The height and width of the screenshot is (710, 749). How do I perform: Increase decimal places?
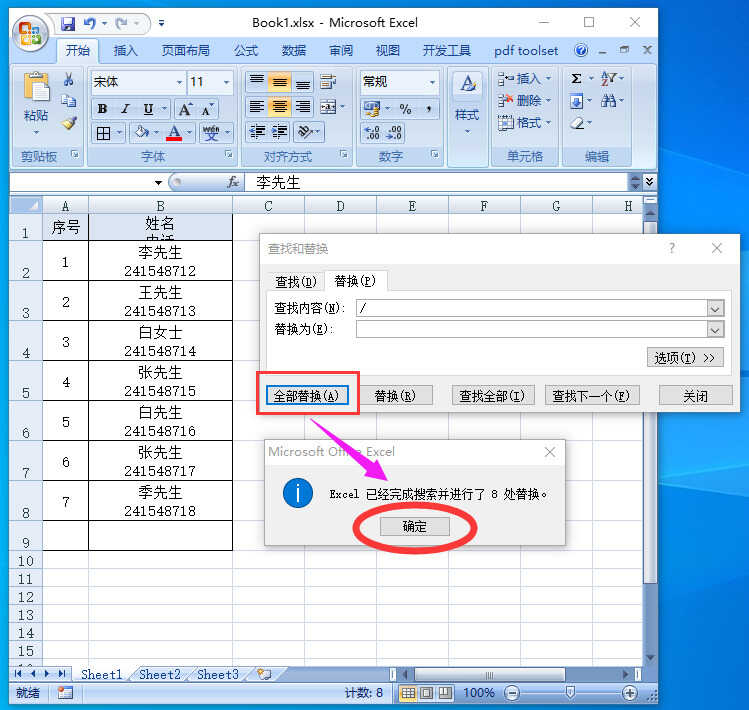click(372, 133)
